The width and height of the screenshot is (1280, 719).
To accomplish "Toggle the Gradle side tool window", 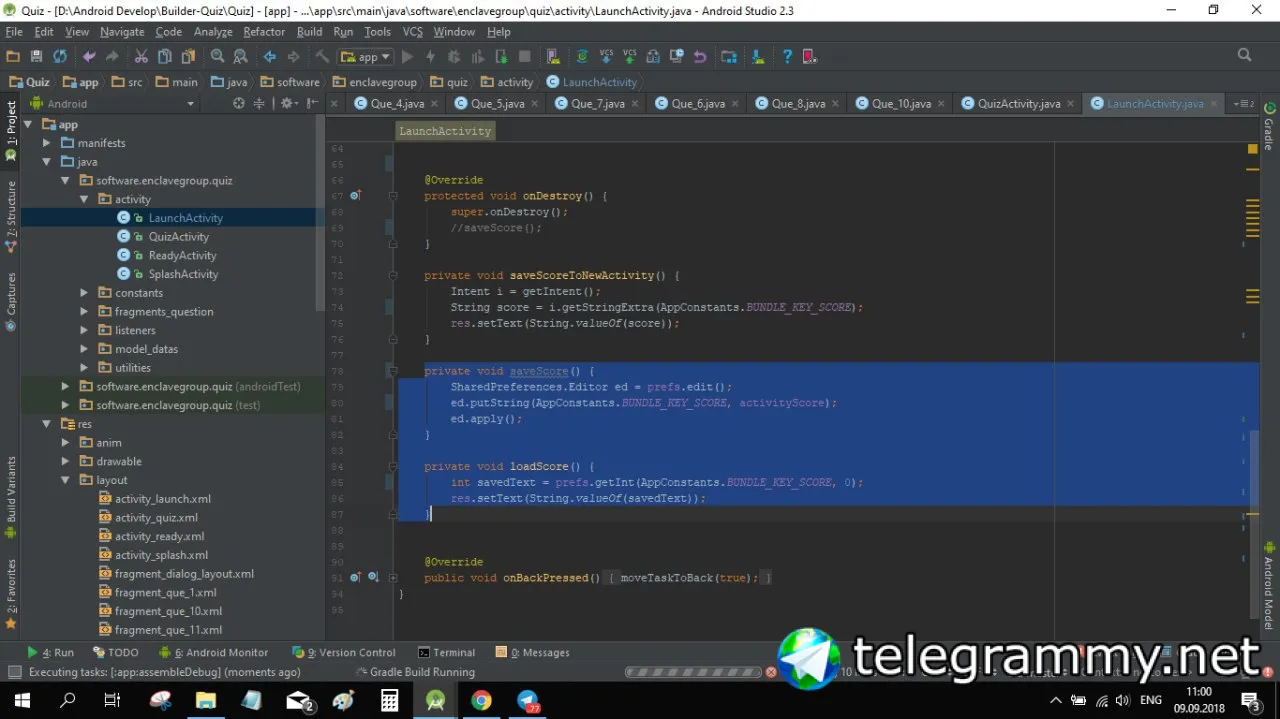I will point(1269,126).
